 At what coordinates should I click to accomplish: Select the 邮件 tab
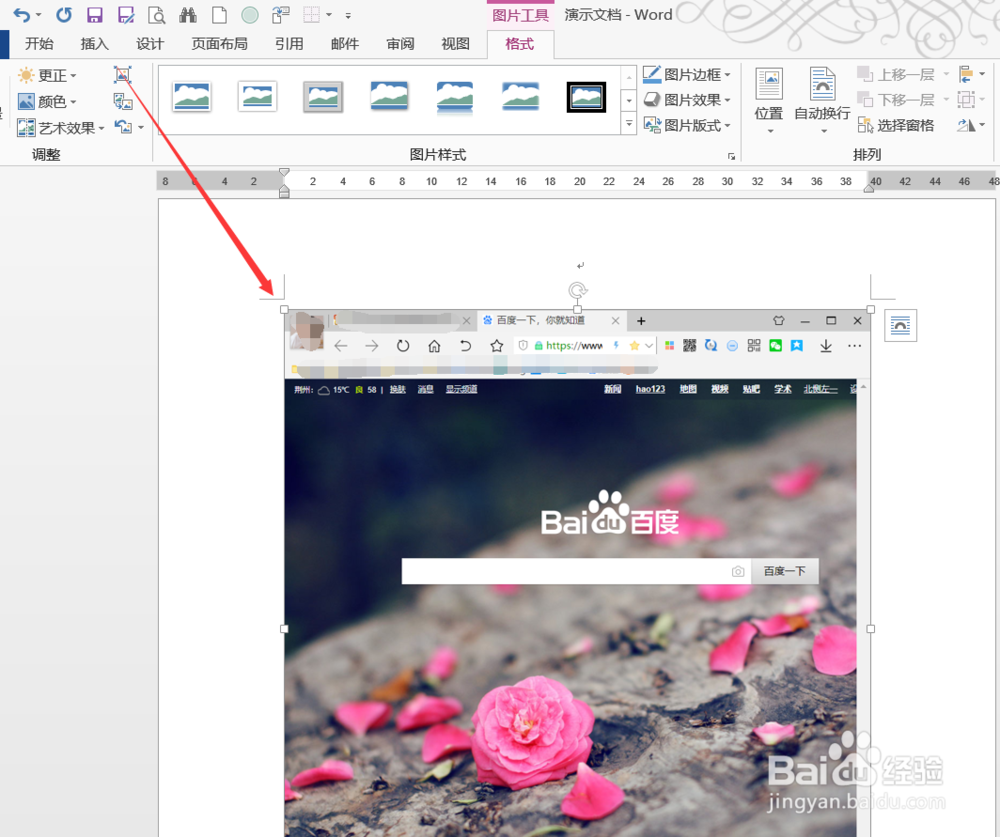click(344, 44)
